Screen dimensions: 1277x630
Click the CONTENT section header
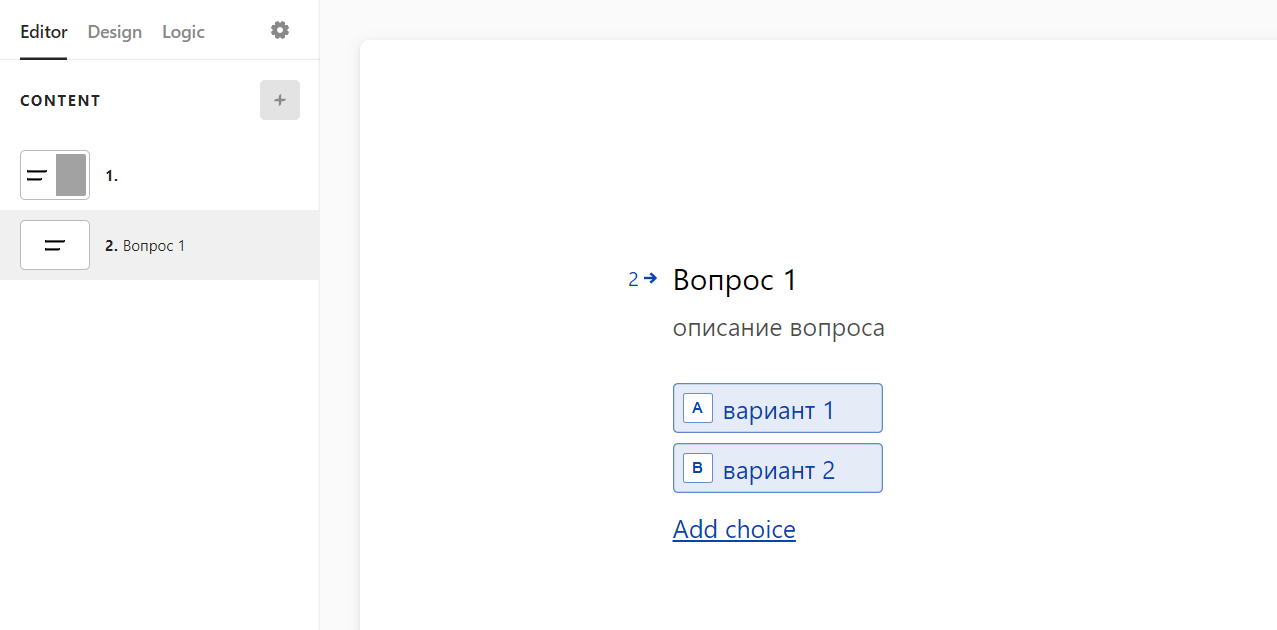pos(60,100)
